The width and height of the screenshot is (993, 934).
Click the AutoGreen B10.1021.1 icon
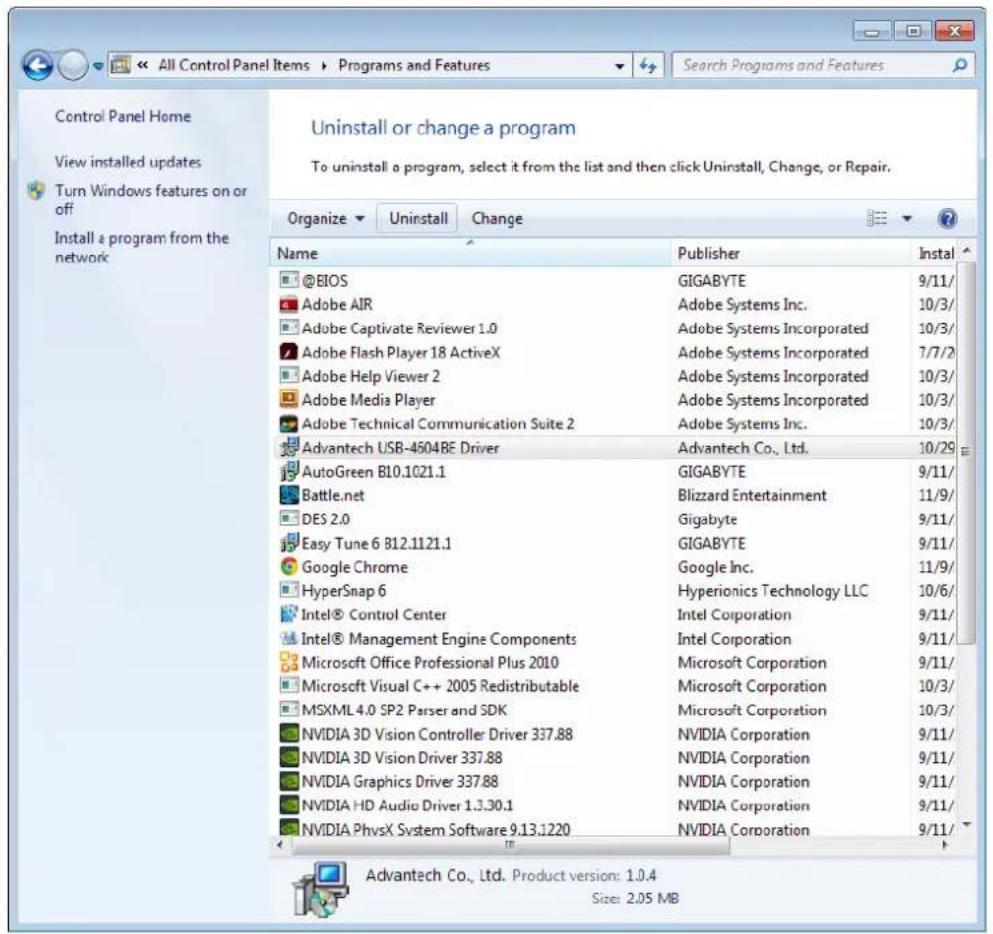coord(289,471)
